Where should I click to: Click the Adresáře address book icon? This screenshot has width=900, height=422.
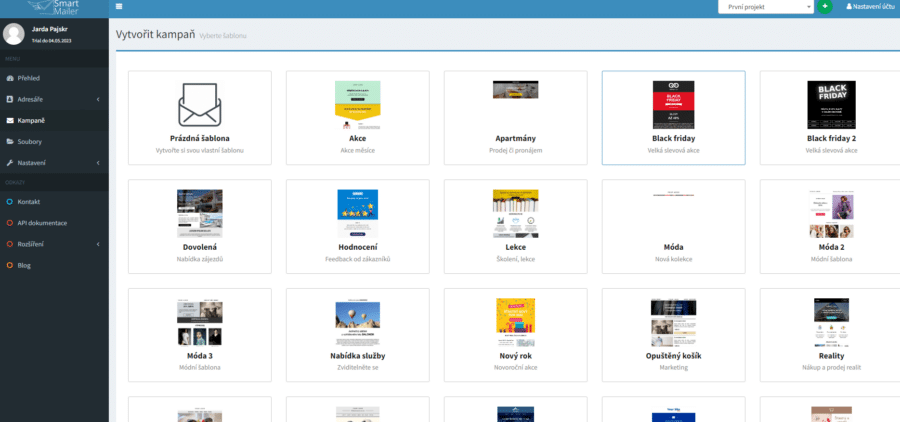[10, 99]
